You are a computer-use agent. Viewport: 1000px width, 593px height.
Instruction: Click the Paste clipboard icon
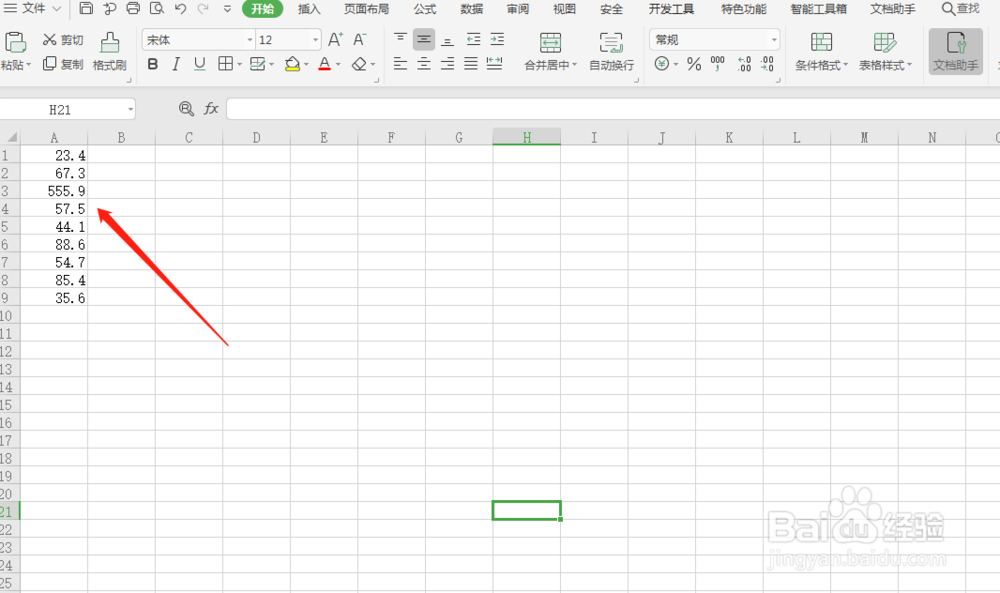[x=15, y=42]
